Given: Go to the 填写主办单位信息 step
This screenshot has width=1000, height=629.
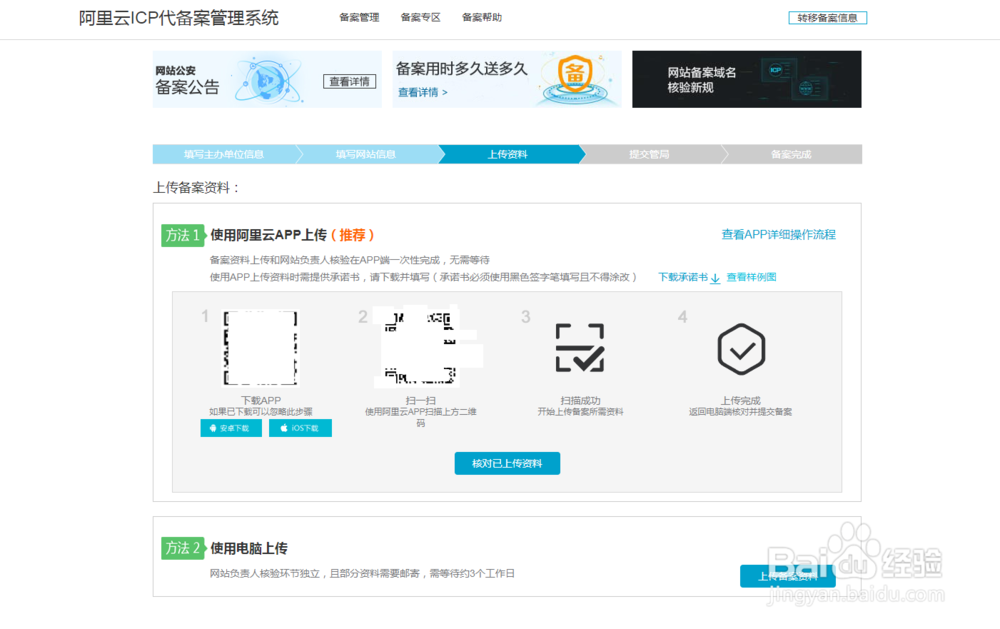Looking at the screenshot, I should pos(224,154).
